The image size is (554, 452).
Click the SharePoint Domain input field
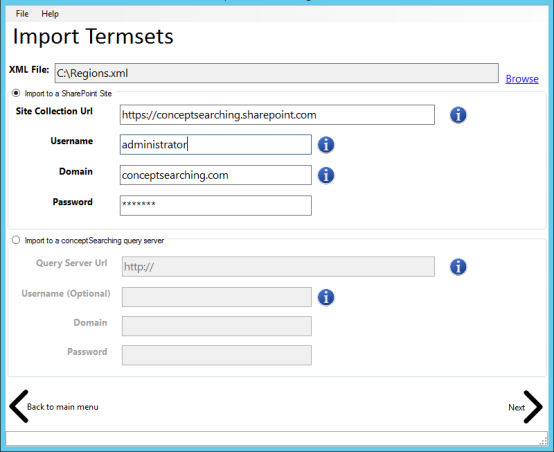click(216, 175)
